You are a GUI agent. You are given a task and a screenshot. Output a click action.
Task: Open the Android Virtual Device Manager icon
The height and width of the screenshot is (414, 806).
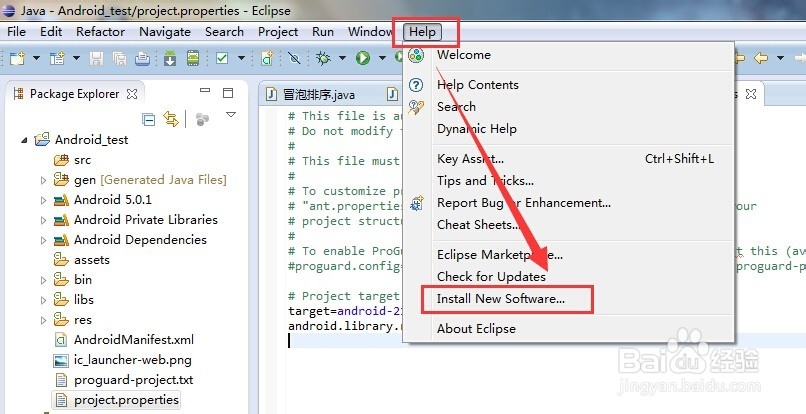(x=193, y=58)
